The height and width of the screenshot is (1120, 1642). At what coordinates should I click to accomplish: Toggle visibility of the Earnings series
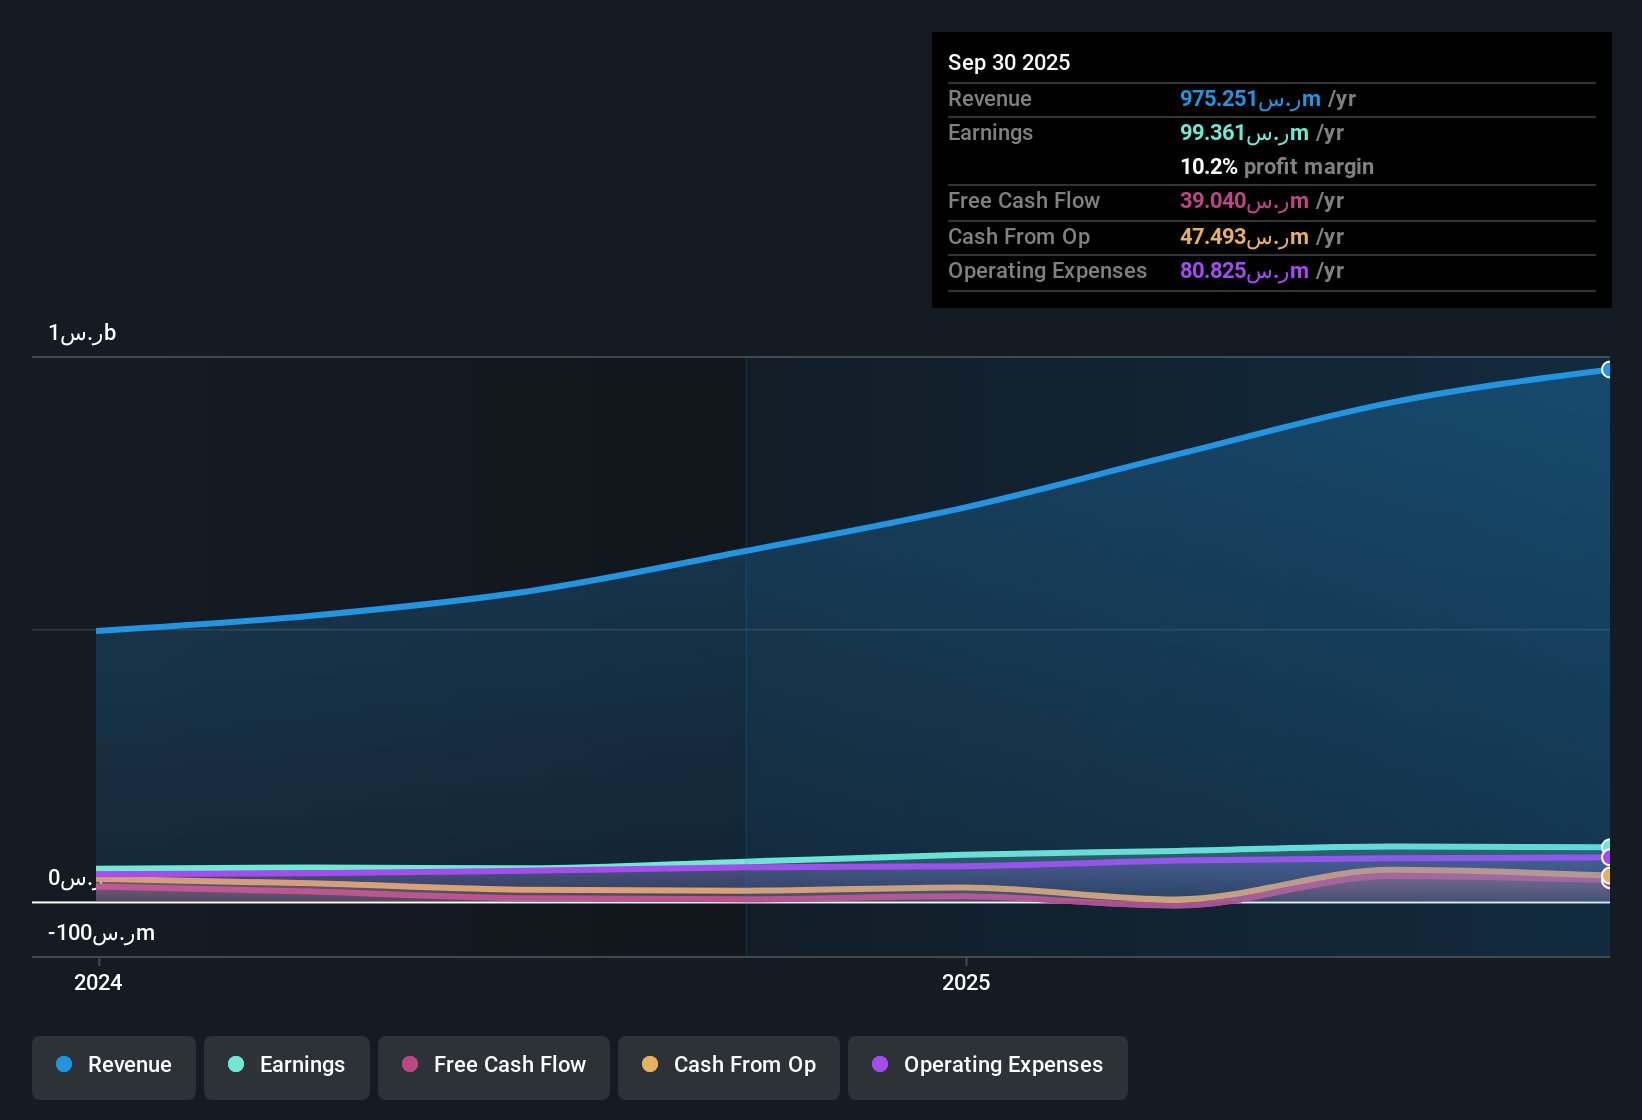click(x=286, y=1065)
